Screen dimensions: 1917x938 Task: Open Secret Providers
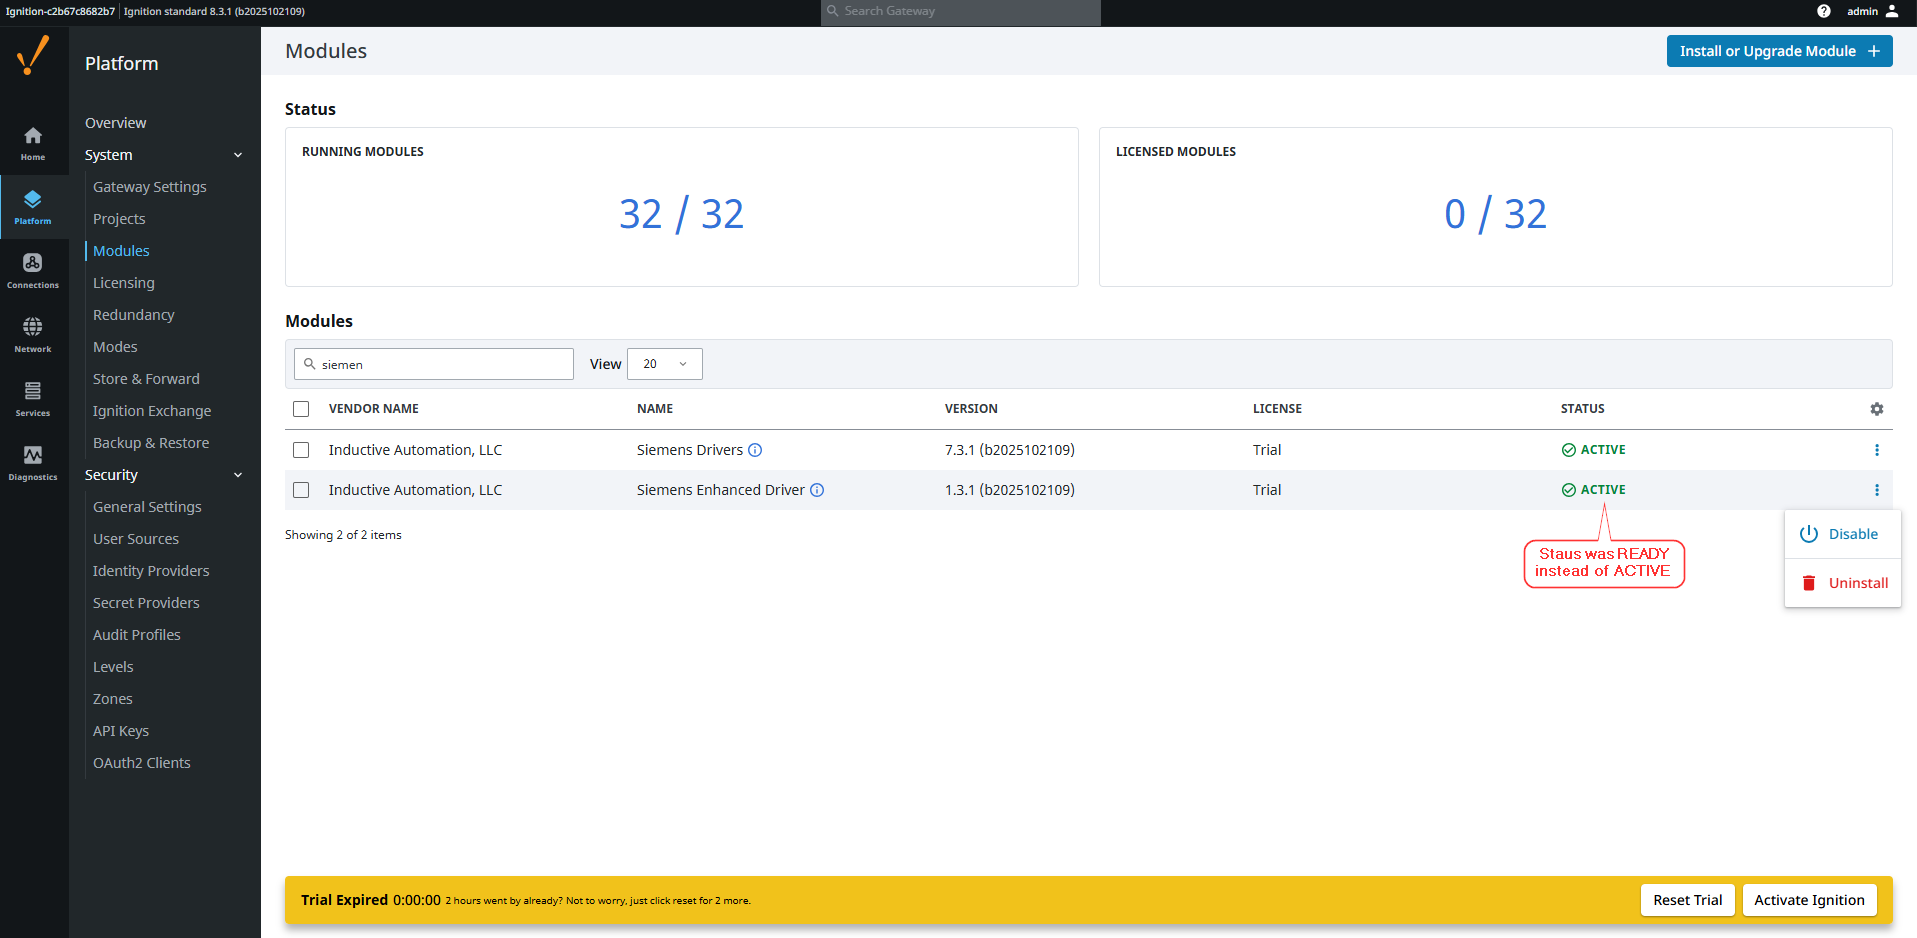click(x=146, y=603)
